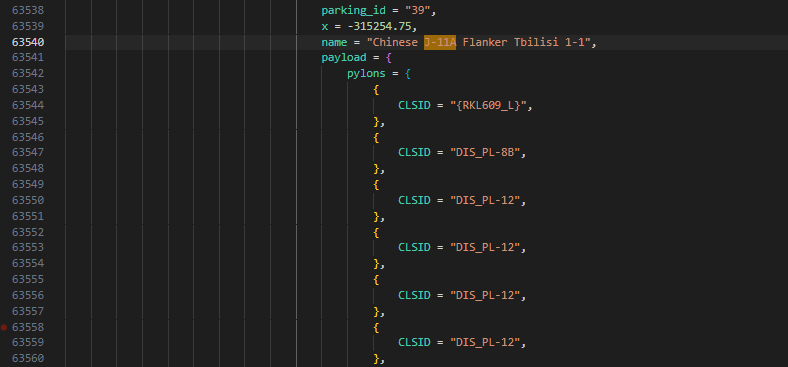This screenshot has width=788, height=367.
Task: Select line number 63539
Action: click(x=28, y=26)
